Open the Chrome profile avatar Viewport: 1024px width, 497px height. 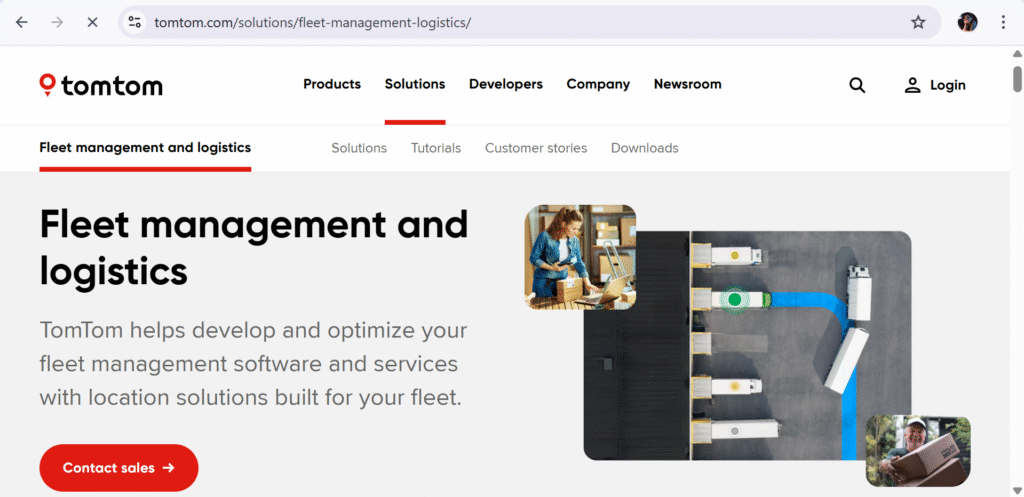[967, 22]
